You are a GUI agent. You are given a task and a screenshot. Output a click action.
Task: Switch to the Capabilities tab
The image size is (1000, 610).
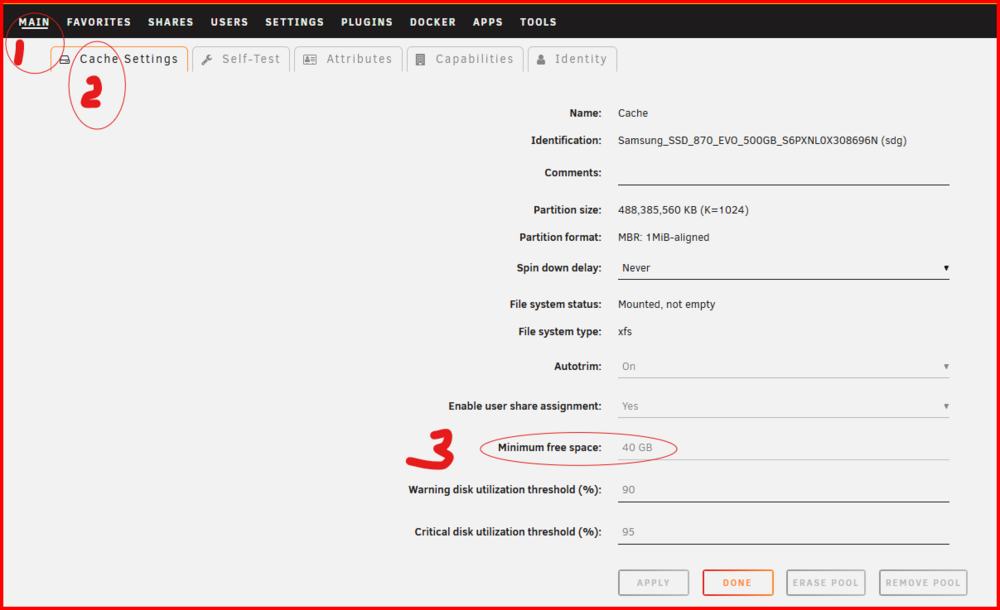point(465,59)
